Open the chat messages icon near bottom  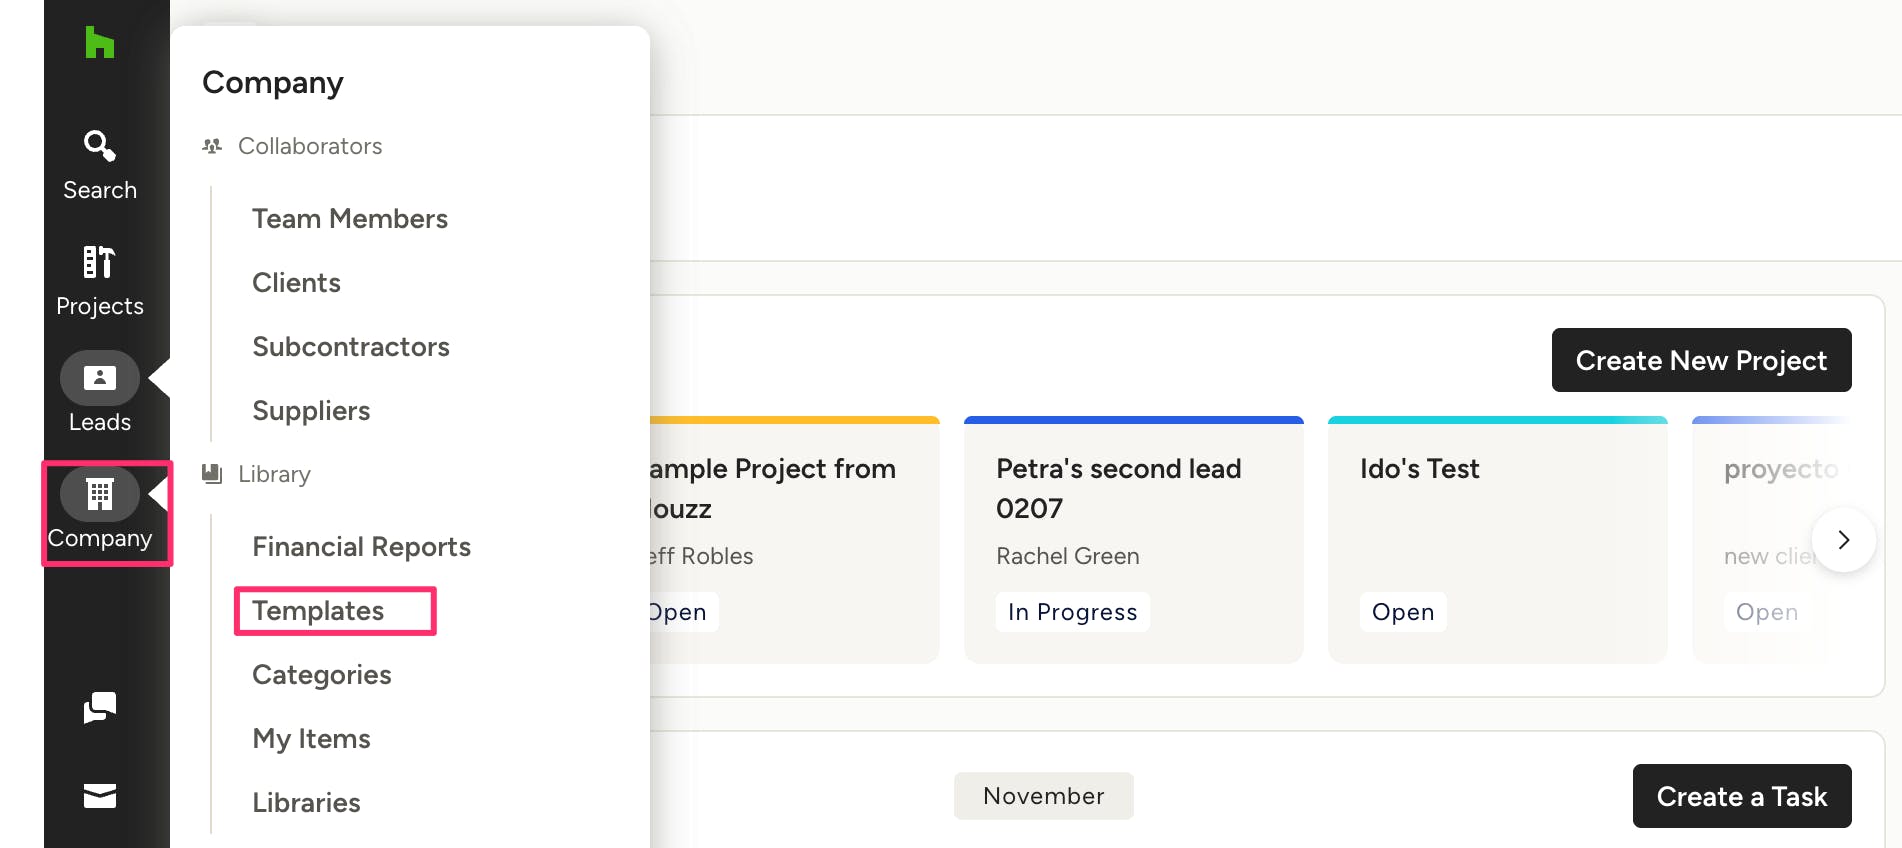pos(99,709)
